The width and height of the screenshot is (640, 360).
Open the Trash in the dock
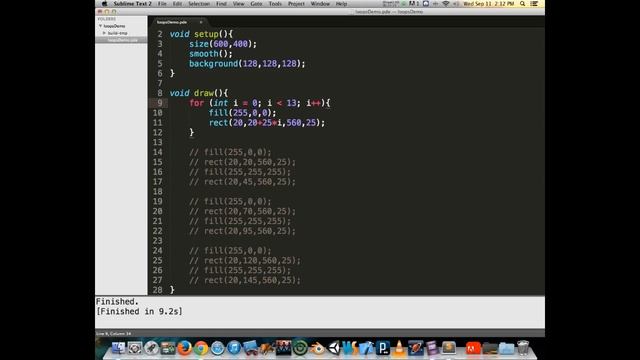pos(523,348)
